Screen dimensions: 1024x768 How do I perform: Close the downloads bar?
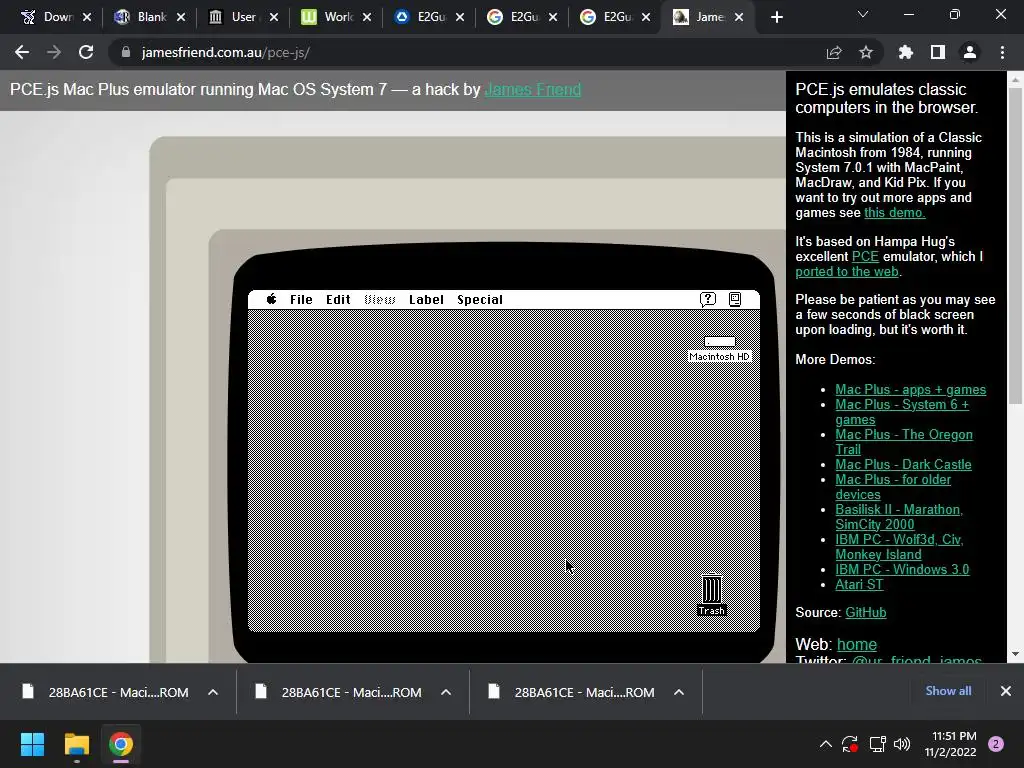tap(1006, 691)
